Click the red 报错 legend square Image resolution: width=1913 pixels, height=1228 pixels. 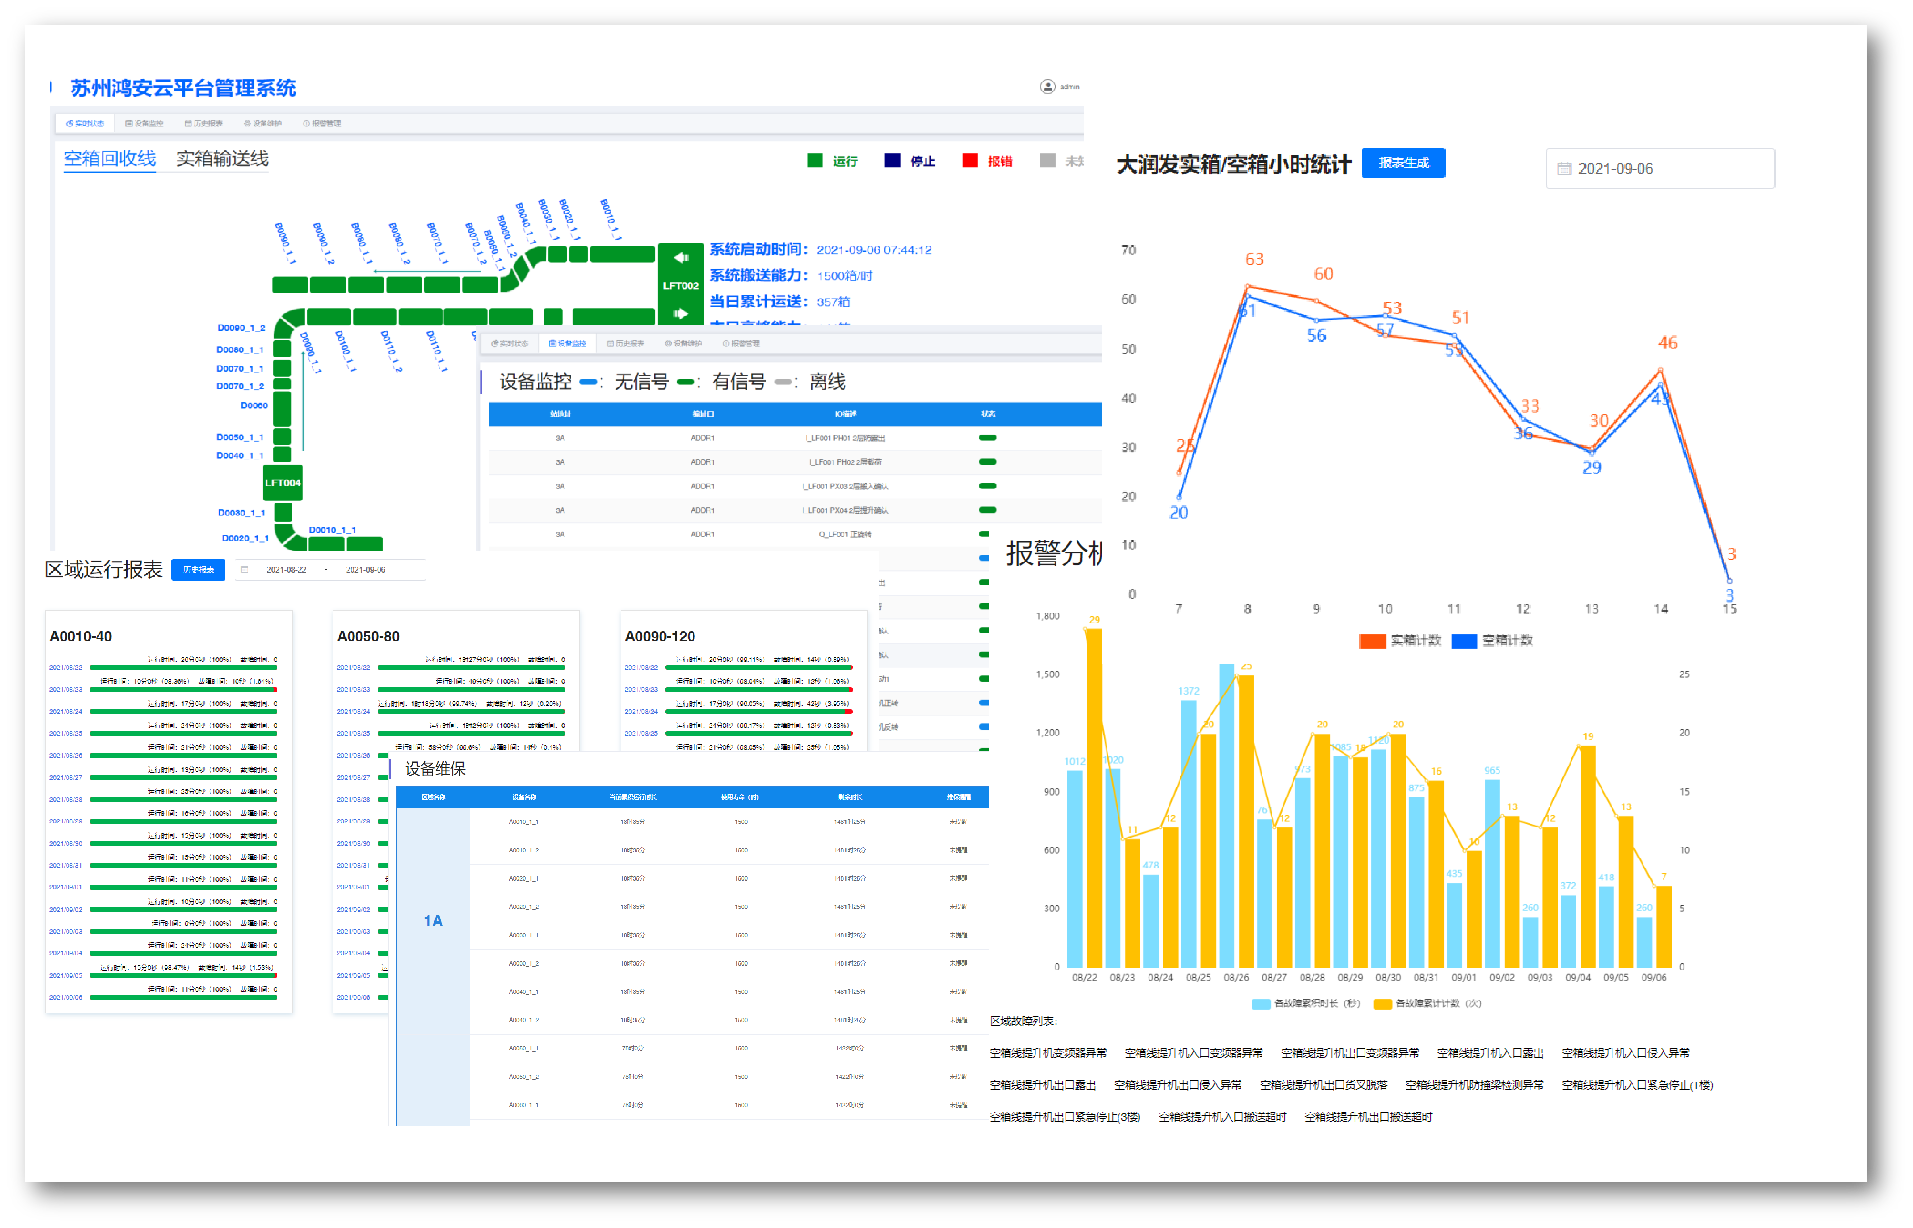click(969, 161)
